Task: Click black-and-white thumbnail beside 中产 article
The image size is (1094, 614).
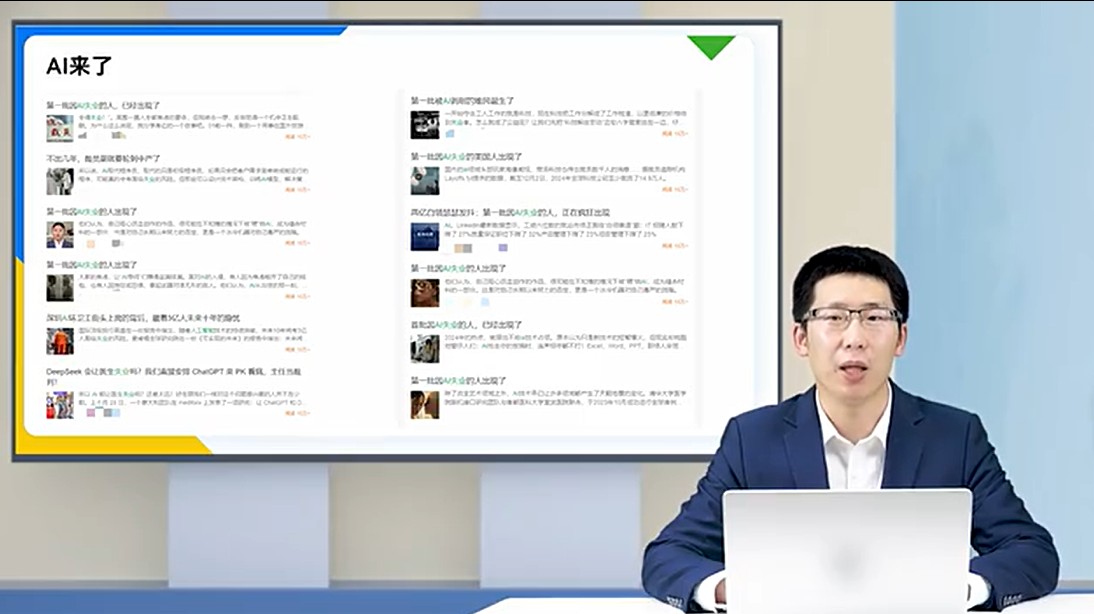Action: coord(60,181)
